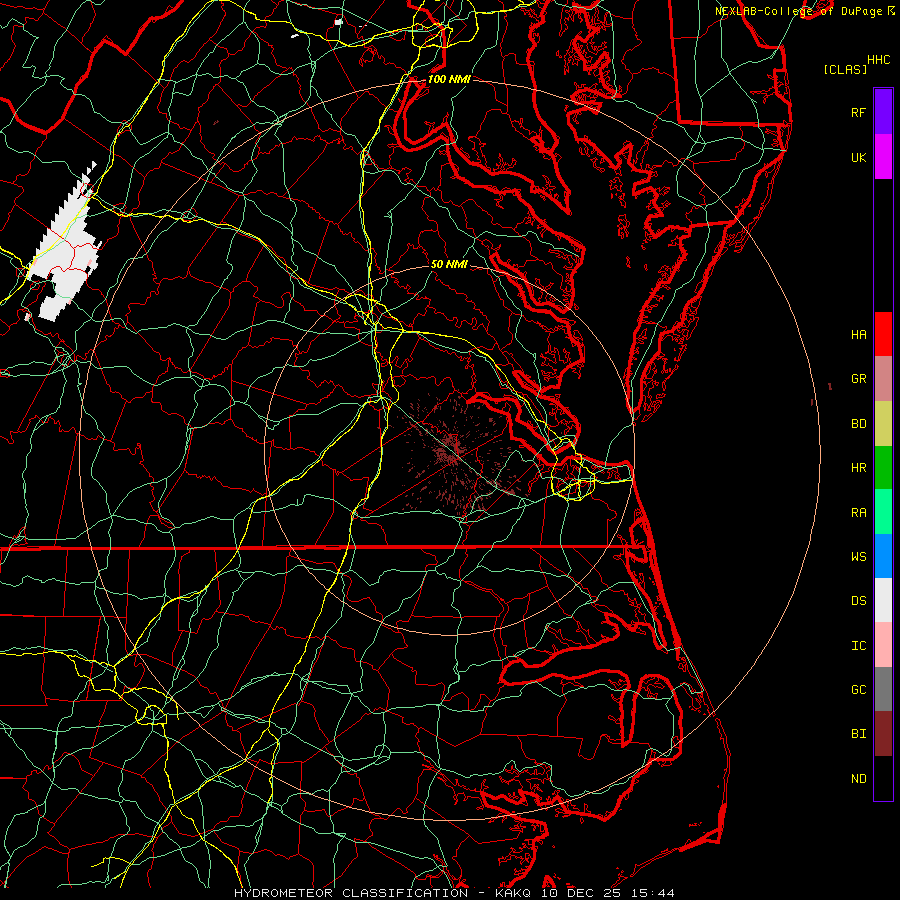The width and height of the screenshot is (900, 900).
Task: Click the "DS" legend label
Action: 858,601
